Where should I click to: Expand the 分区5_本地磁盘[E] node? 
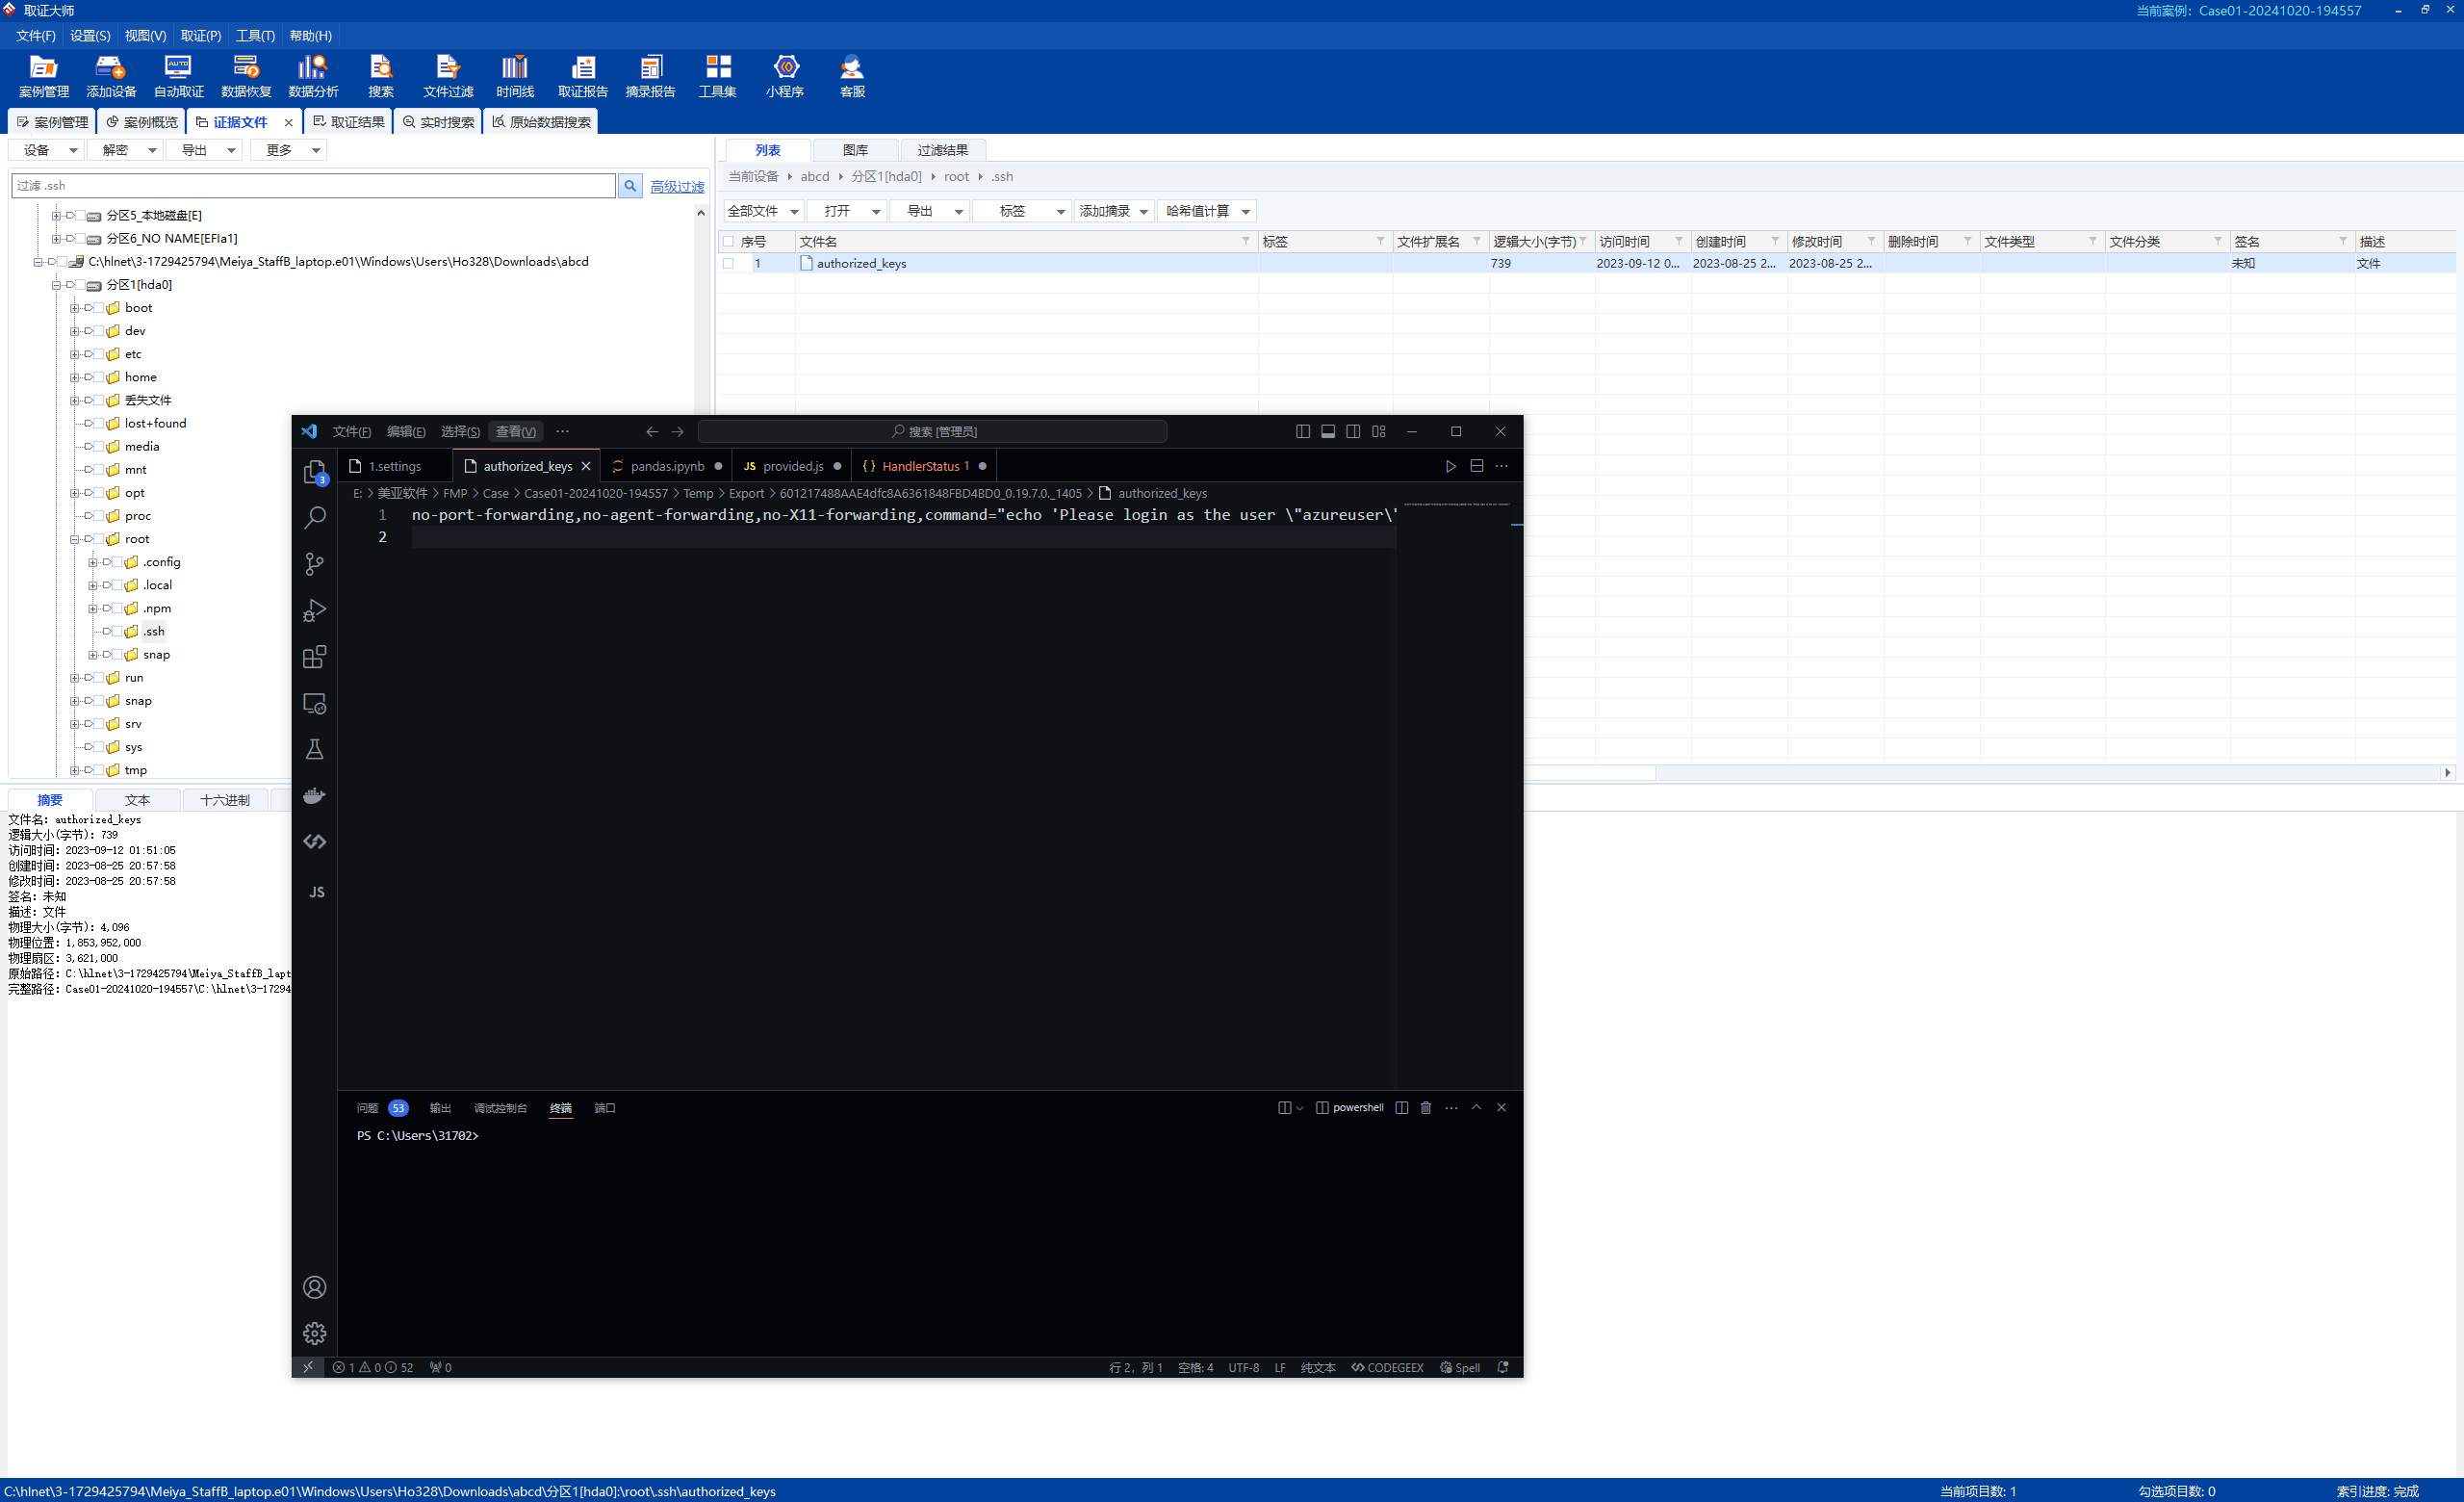click(56, 216)
